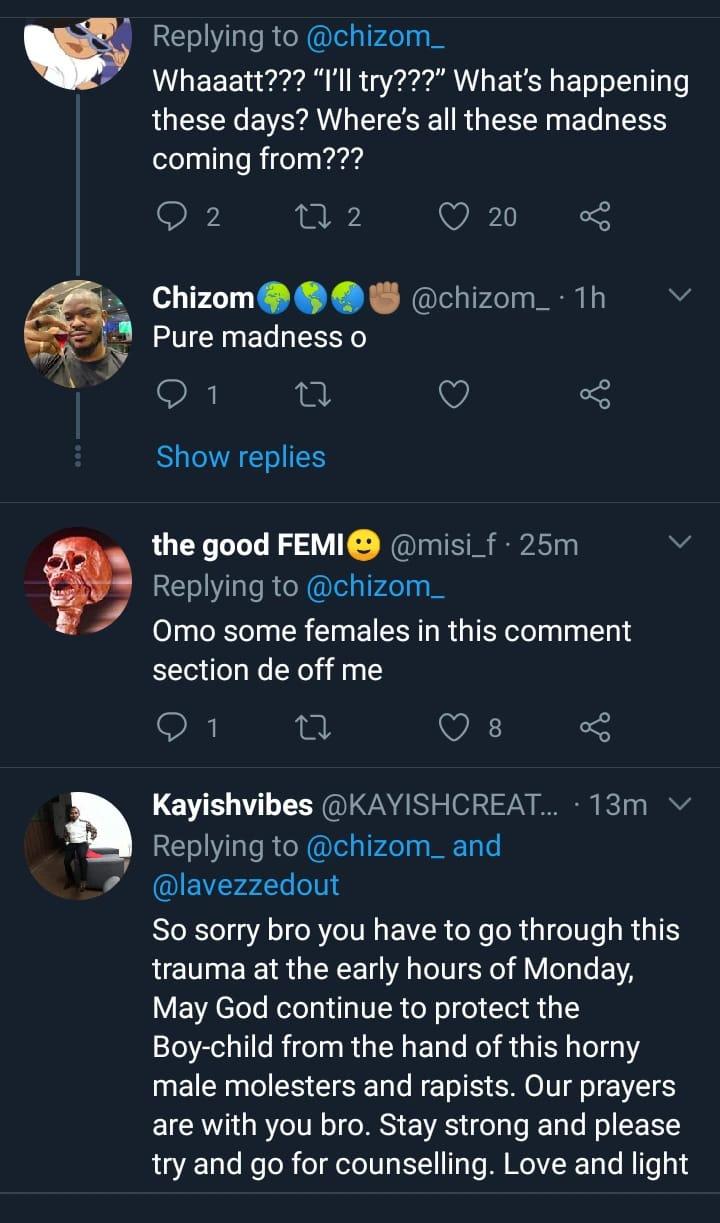This screenshot has width=720, height=1223.
Task: Share the good FEMI's tweet
Action: click(x=594, y=729)
